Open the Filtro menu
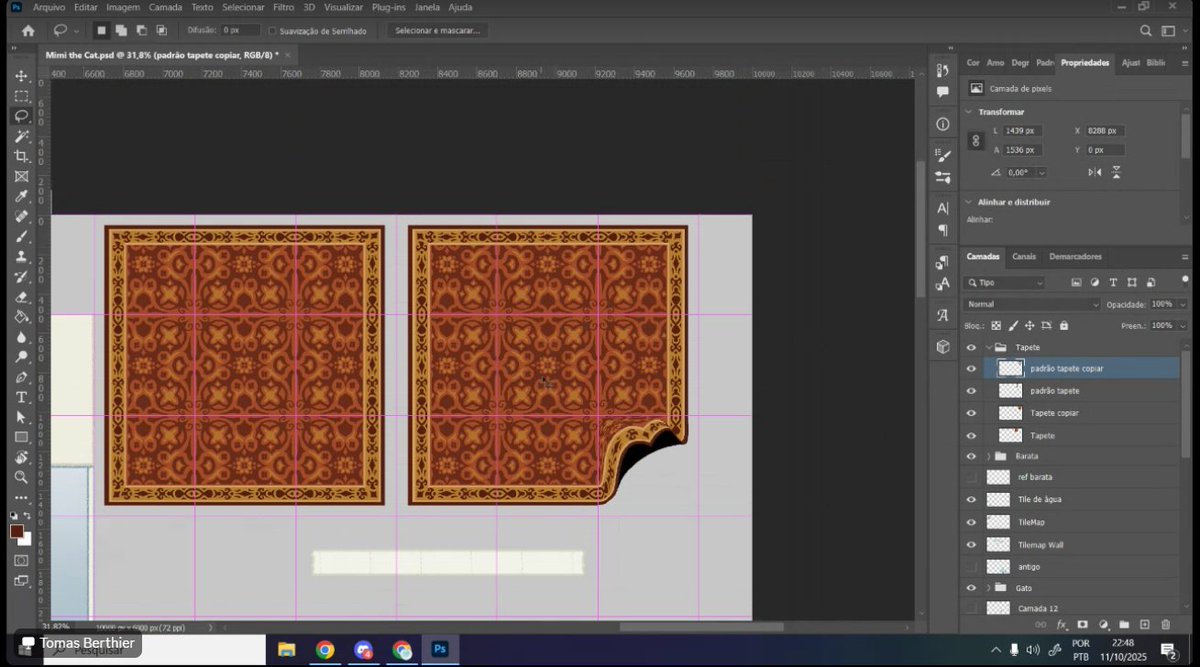 283,7
